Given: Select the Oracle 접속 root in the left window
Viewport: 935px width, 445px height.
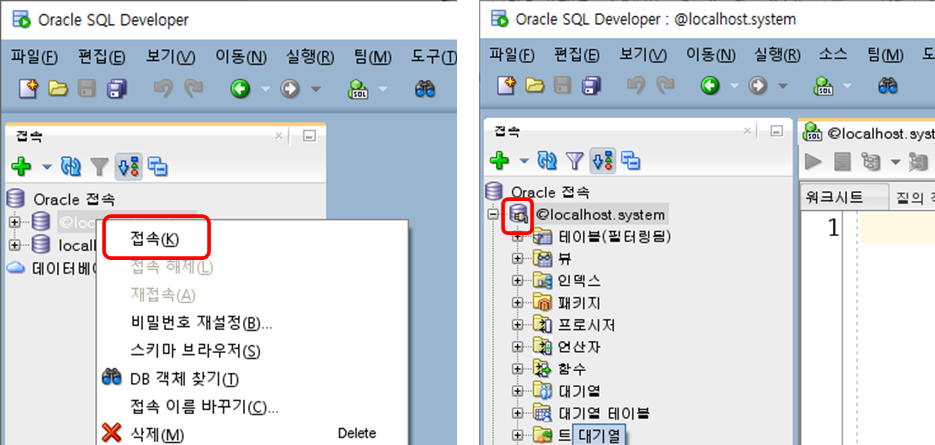Looking at the screenshot, I should click(x=74, y=199).
